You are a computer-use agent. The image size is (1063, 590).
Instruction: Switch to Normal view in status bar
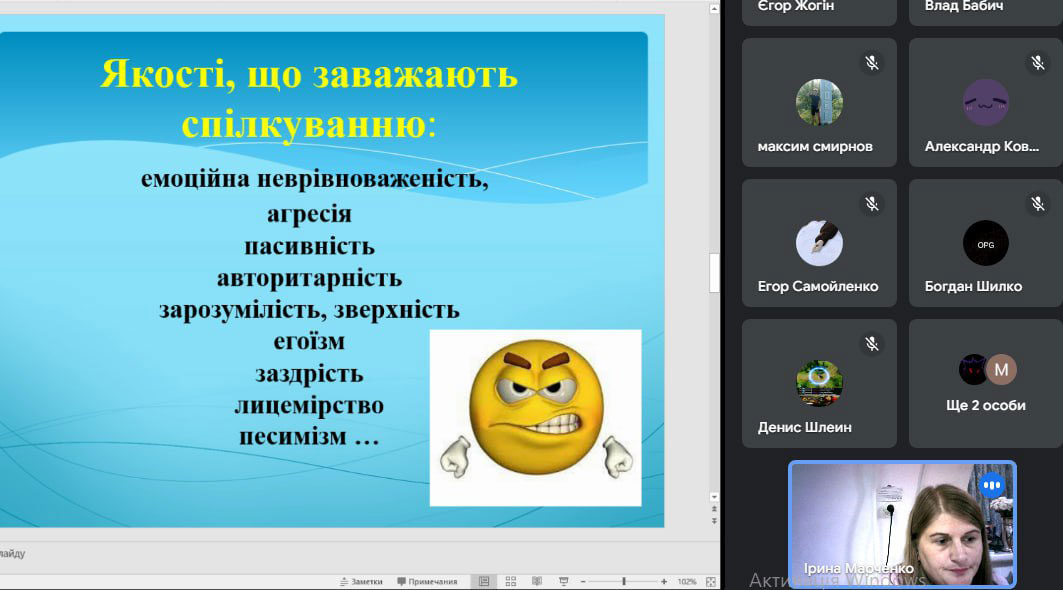484,581
